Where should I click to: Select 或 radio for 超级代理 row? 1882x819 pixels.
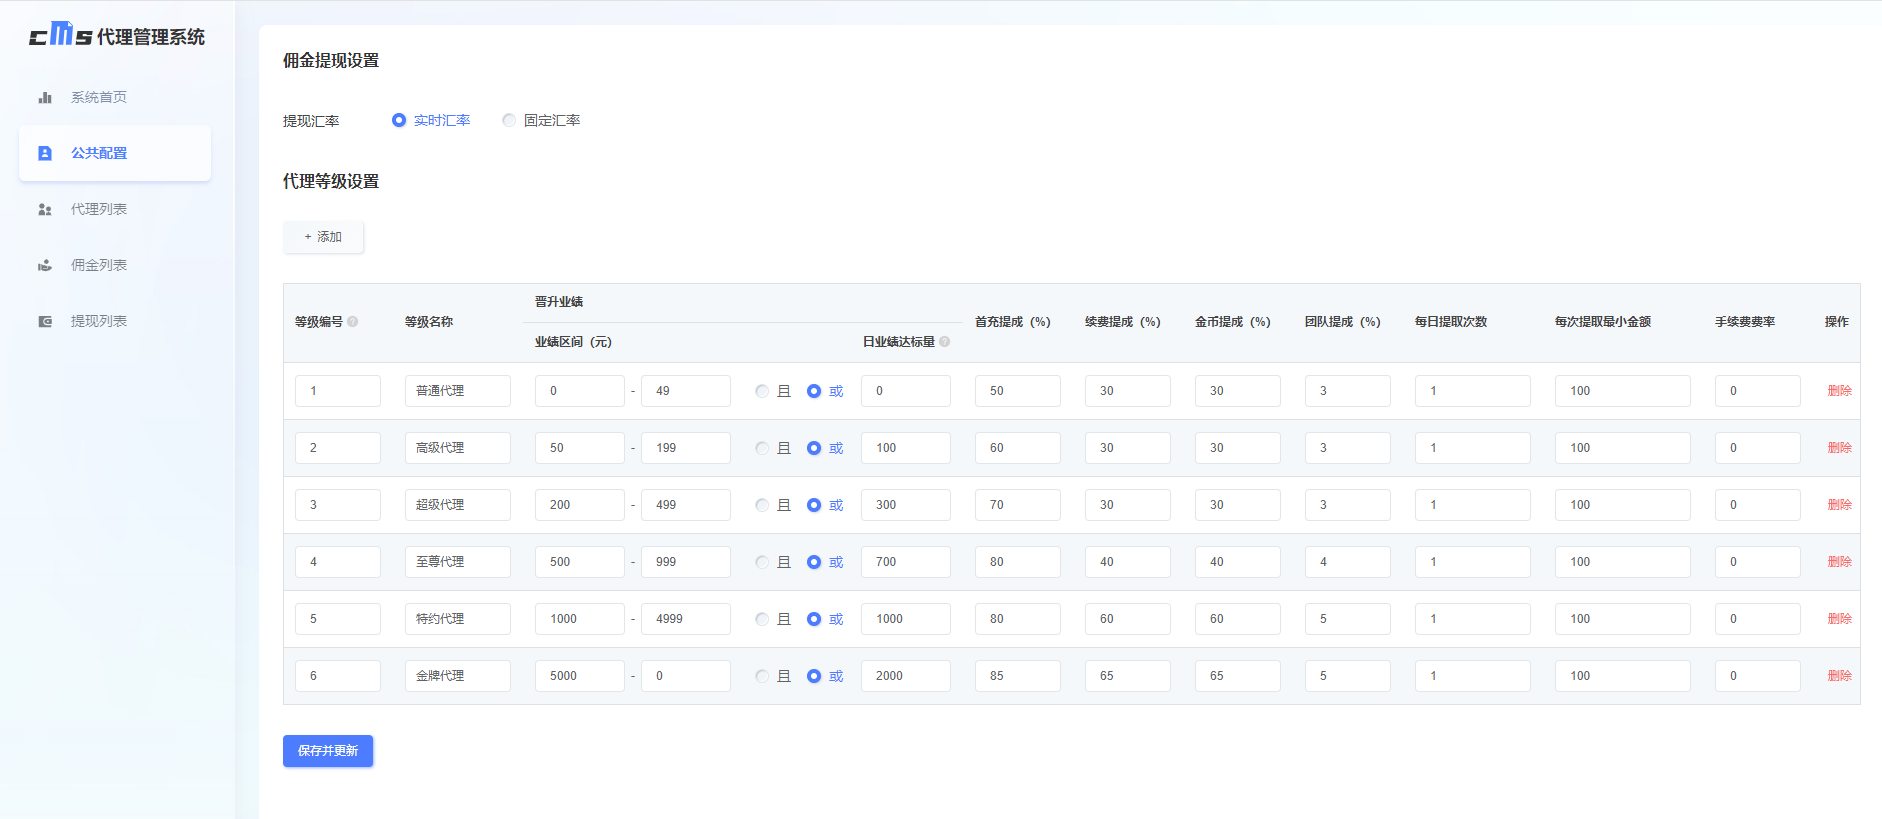click(x=825, y=505)
